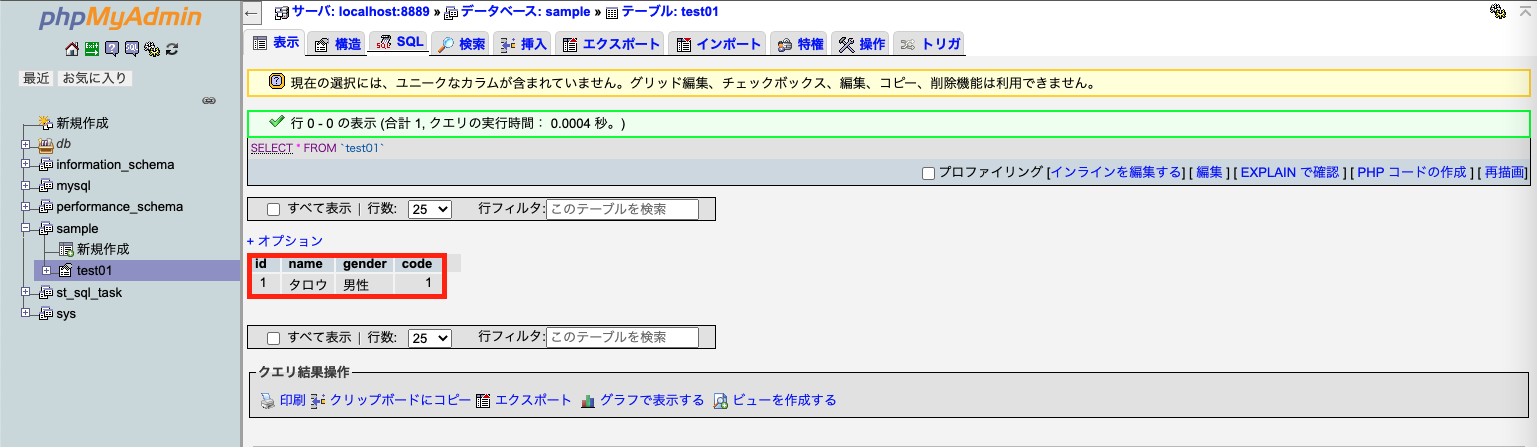Open the SQL documentation icon in sidebar

tap(131, 48)
